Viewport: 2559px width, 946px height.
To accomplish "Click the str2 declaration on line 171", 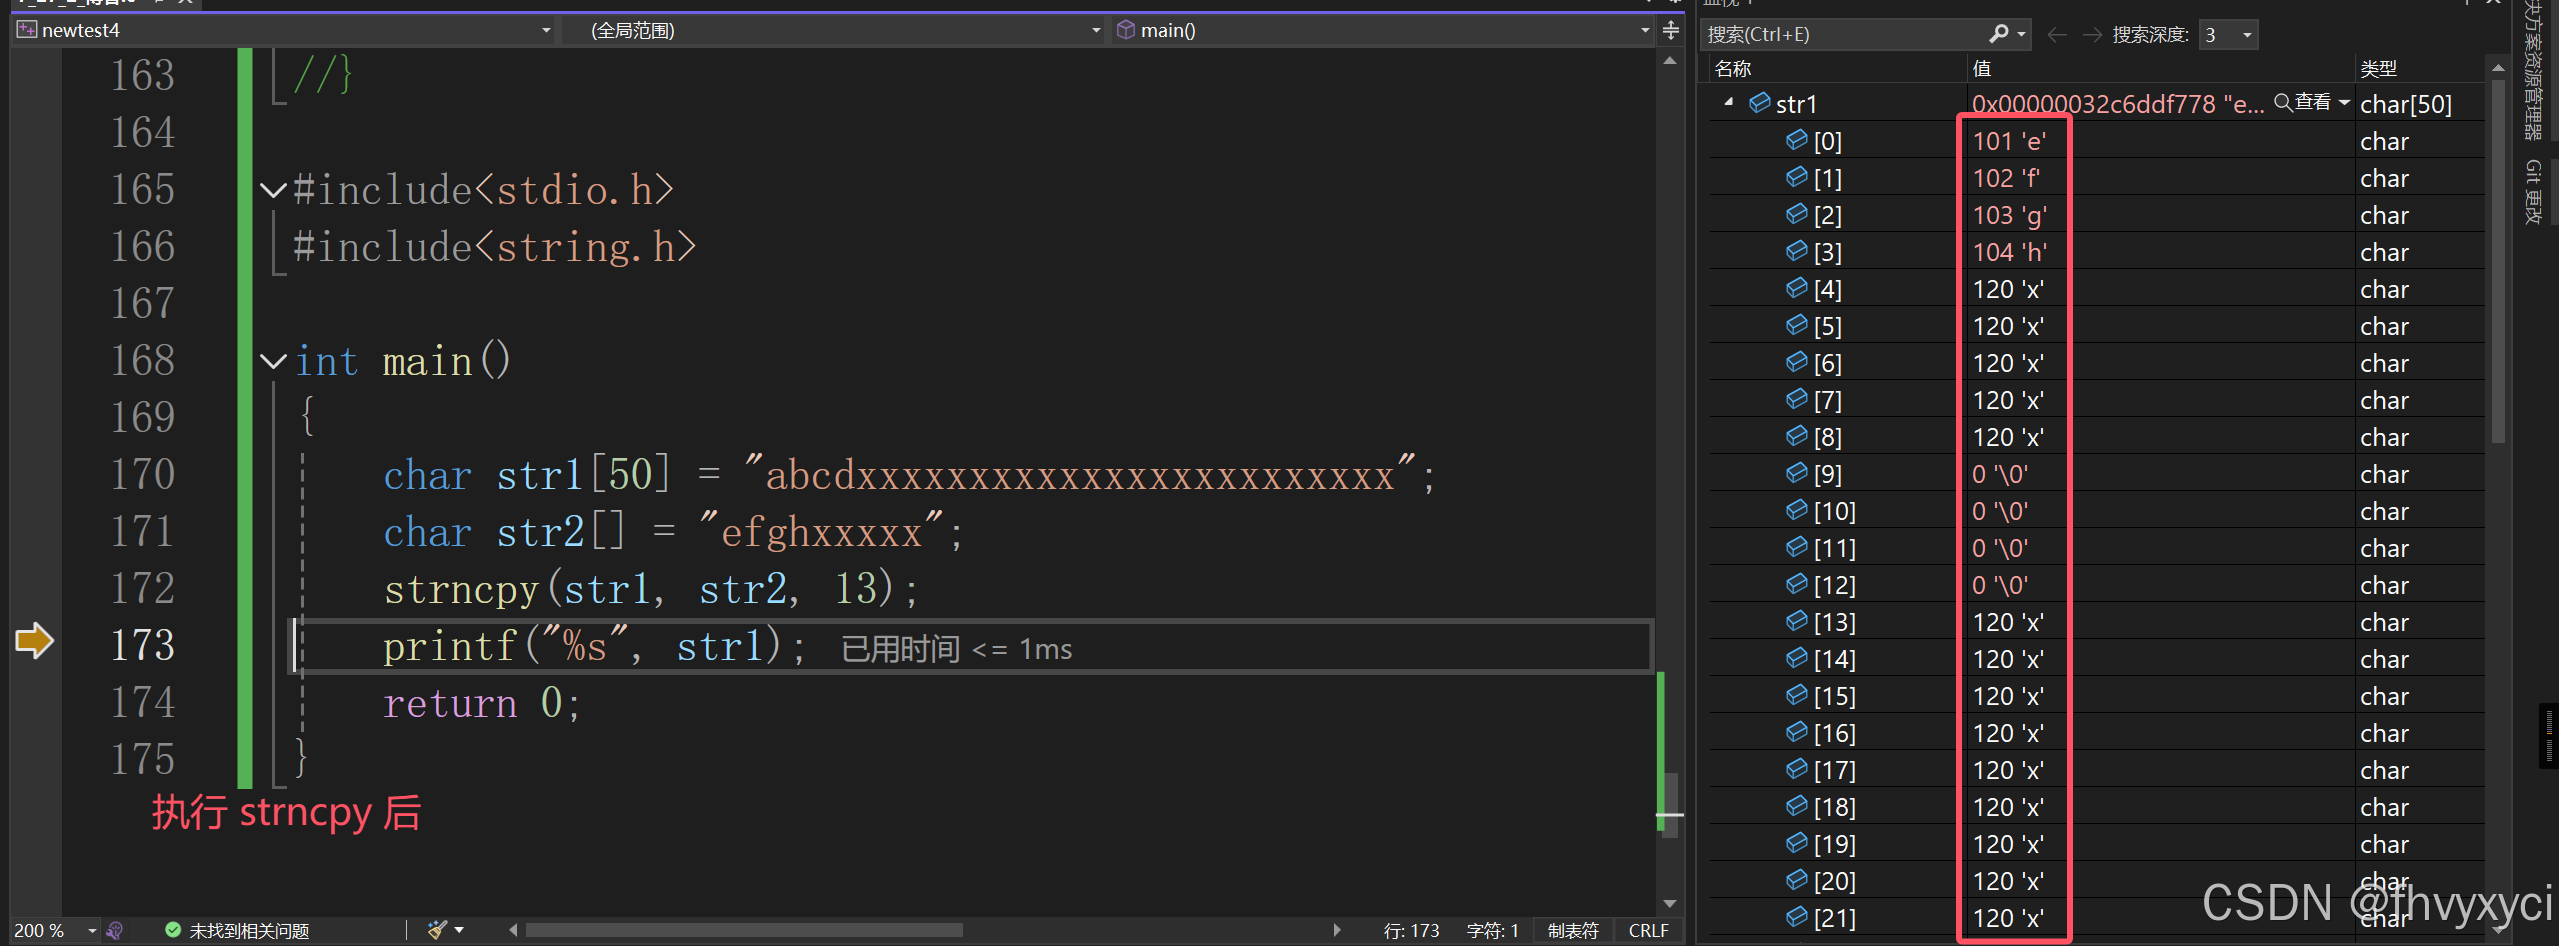I will [x=674, y=532].
